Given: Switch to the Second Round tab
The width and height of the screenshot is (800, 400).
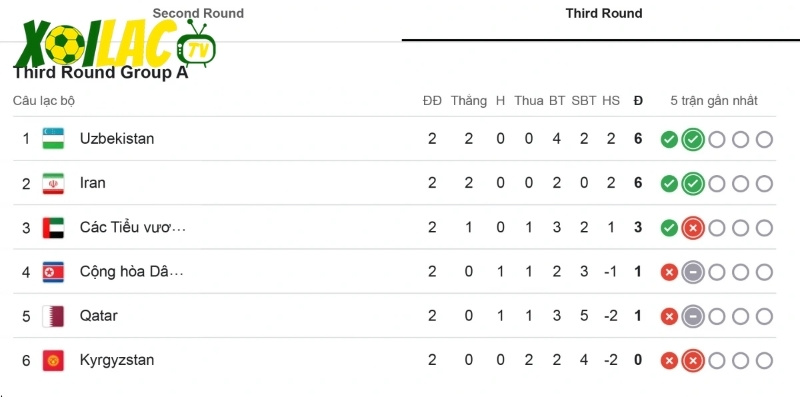Looking at the screenshot, I should (198, 14).
